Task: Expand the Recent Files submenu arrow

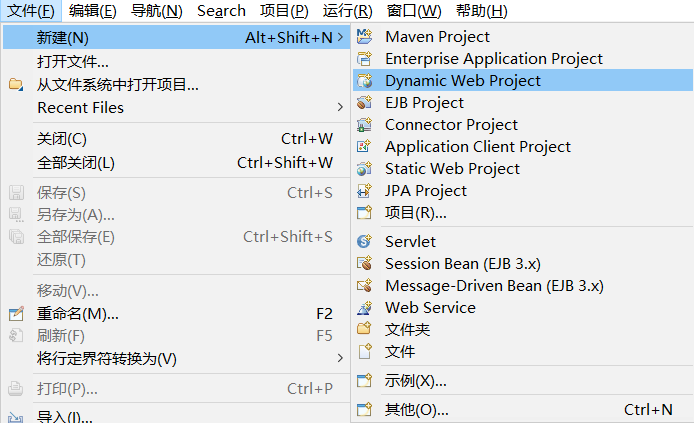Action: click(340, 107)
